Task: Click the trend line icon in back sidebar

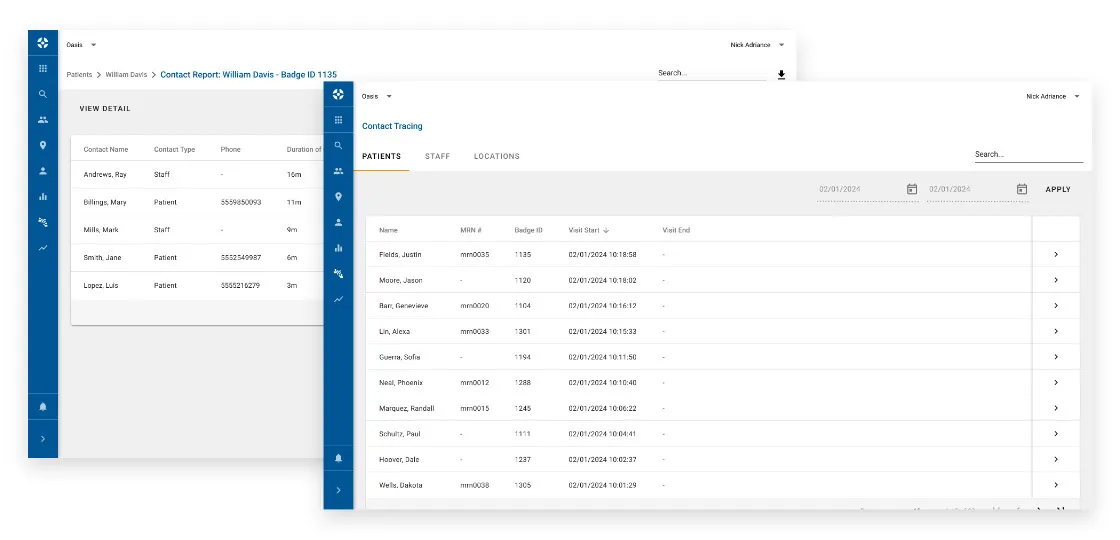Action: tap(43, 248)
